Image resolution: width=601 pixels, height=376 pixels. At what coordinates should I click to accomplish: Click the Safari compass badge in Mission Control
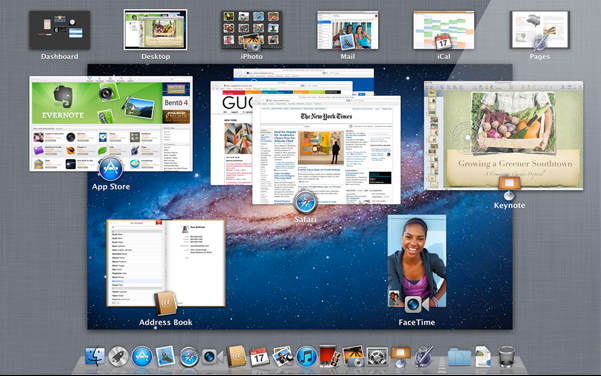305,202
